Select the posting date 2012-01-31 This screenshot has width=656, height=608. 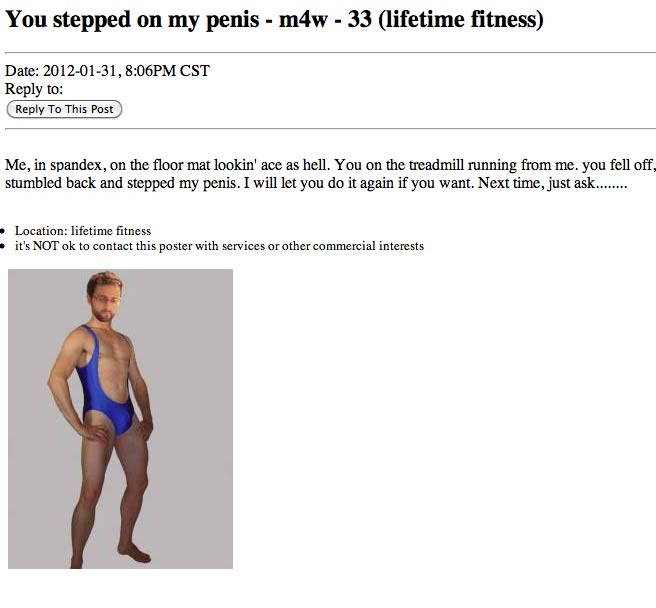(86, 71)
